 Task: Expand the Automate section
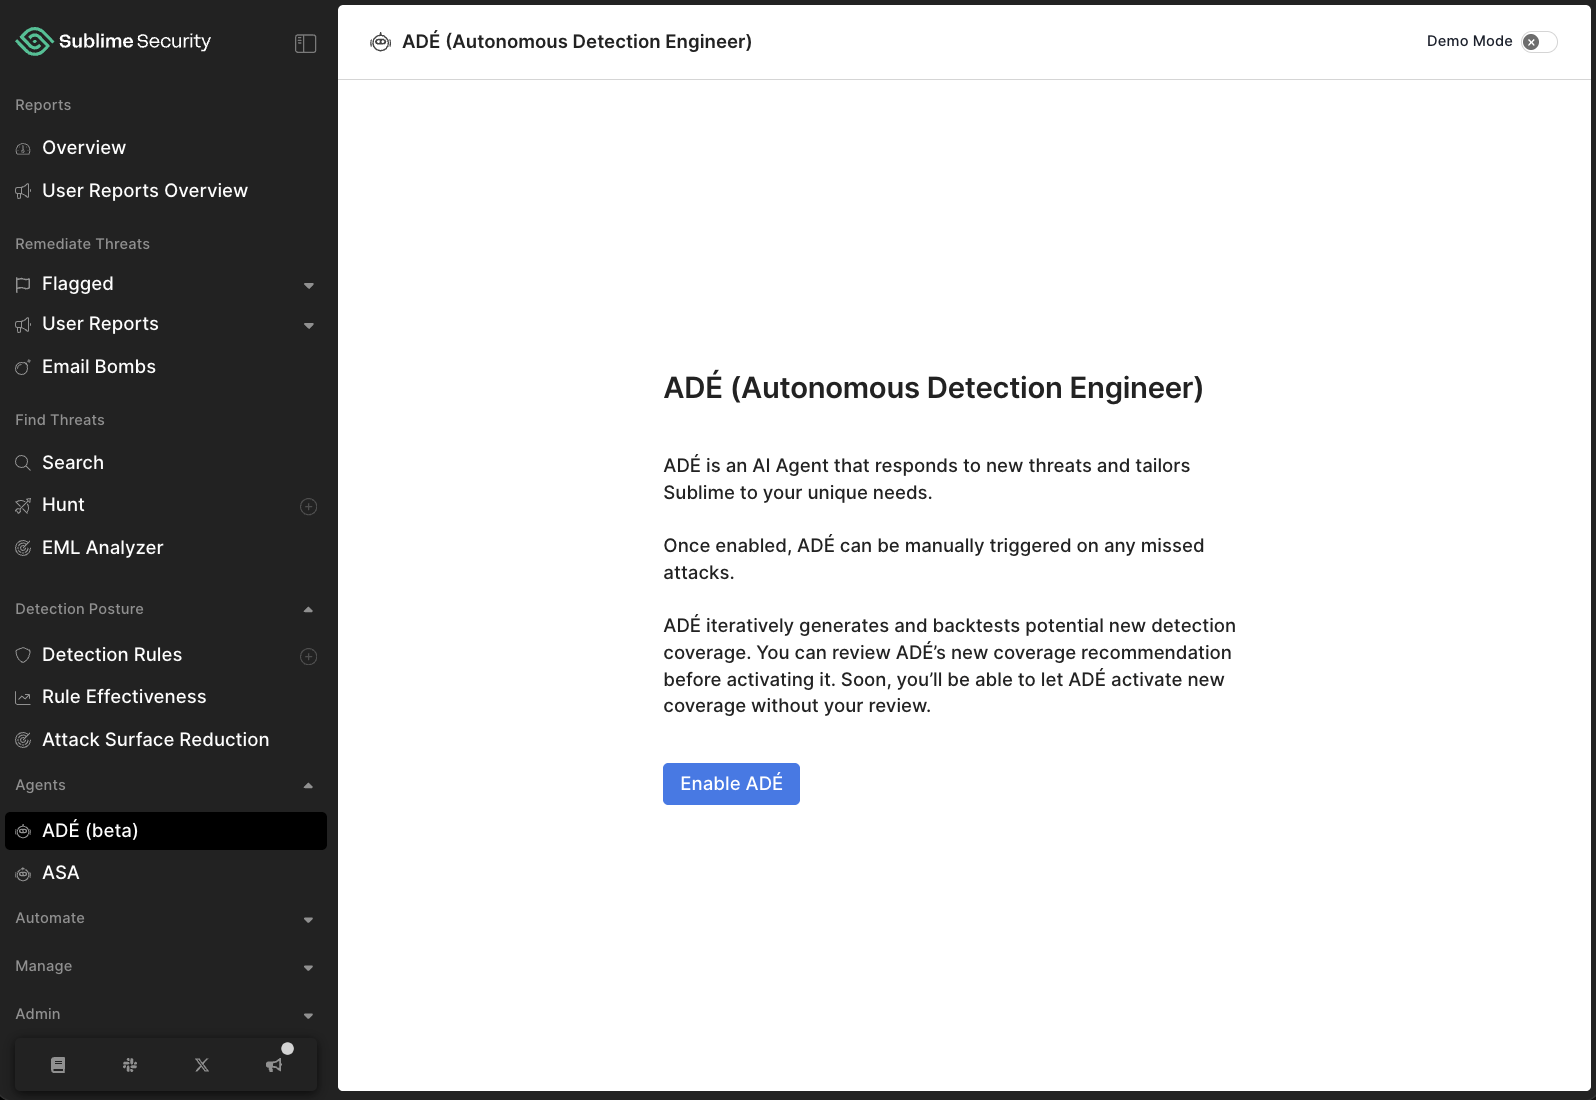308,920
